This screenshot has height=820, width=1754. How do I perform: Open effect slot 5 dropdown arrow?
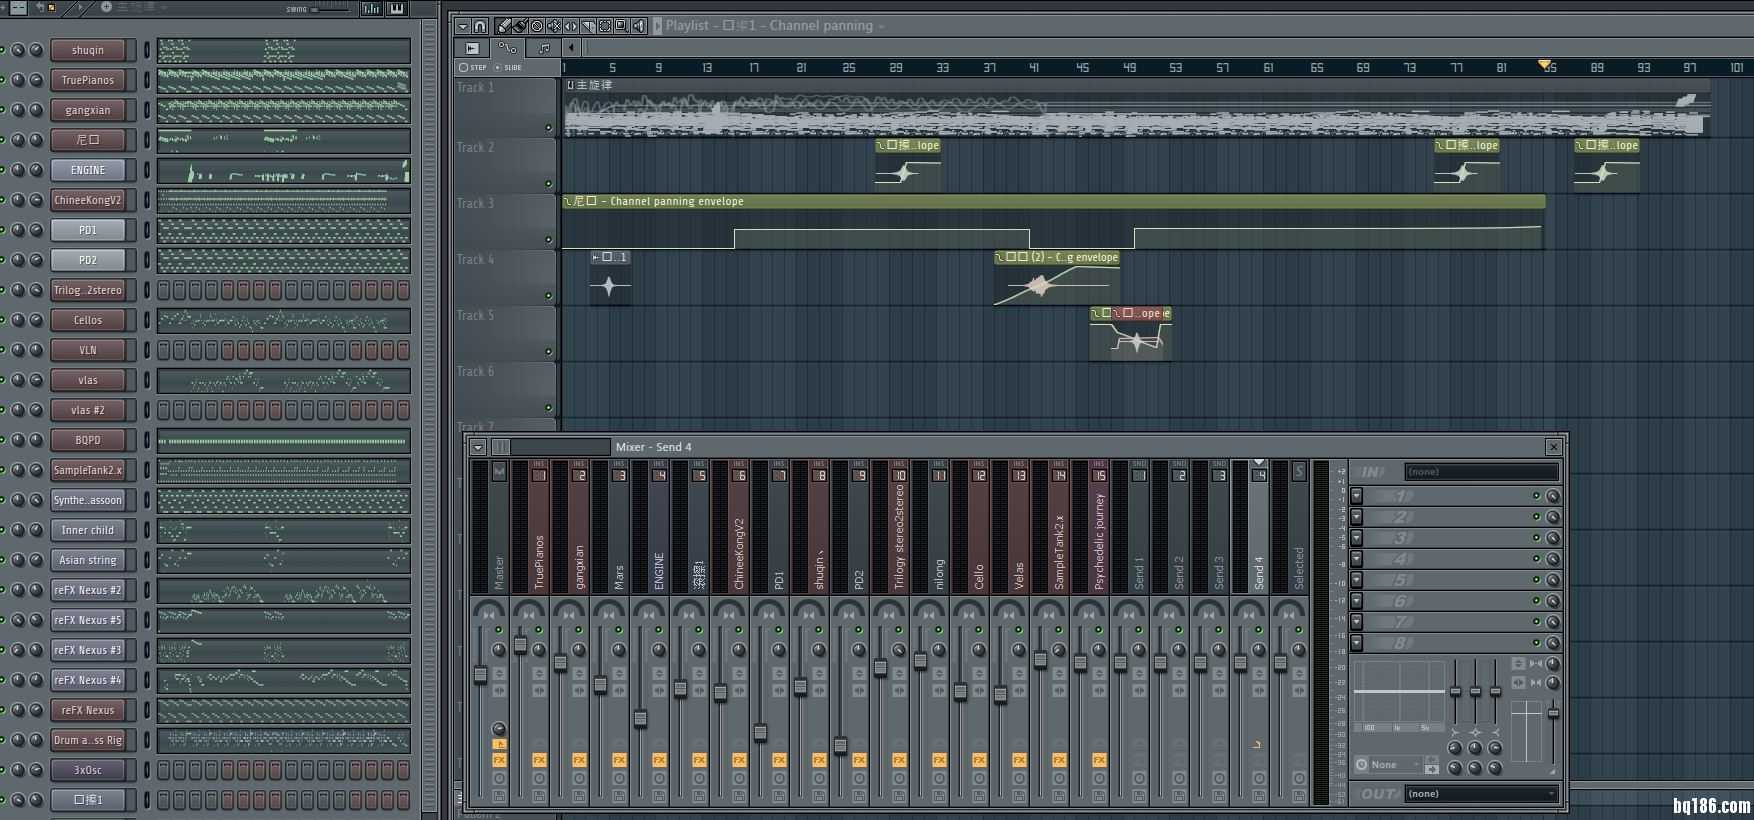pyautogui.click(x=1356, y=580)
